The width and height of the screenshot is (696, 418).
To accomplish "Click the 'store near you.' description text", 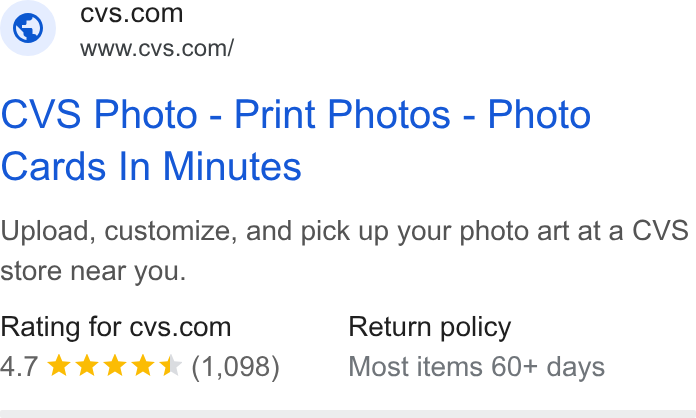I will pyautogui.click(x=93, y=272).
